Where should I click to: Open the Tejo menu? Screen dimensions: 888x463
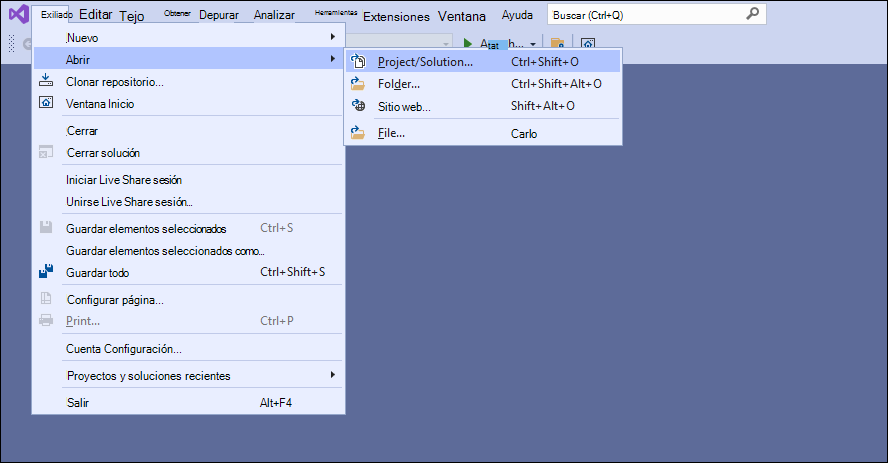(x=132, y=16)
